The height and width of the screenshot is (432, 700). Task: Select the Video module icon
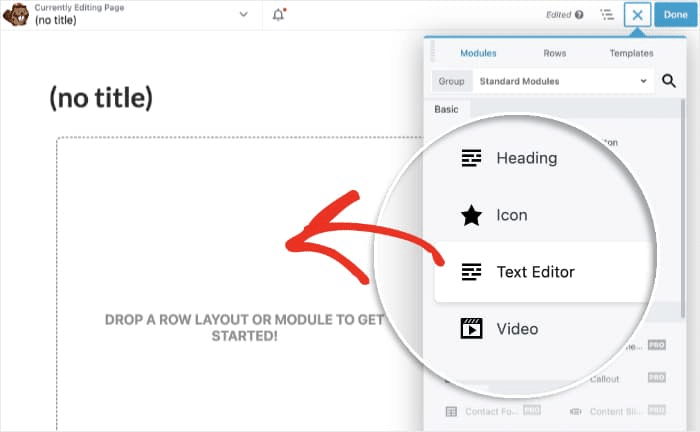point(471,328)
